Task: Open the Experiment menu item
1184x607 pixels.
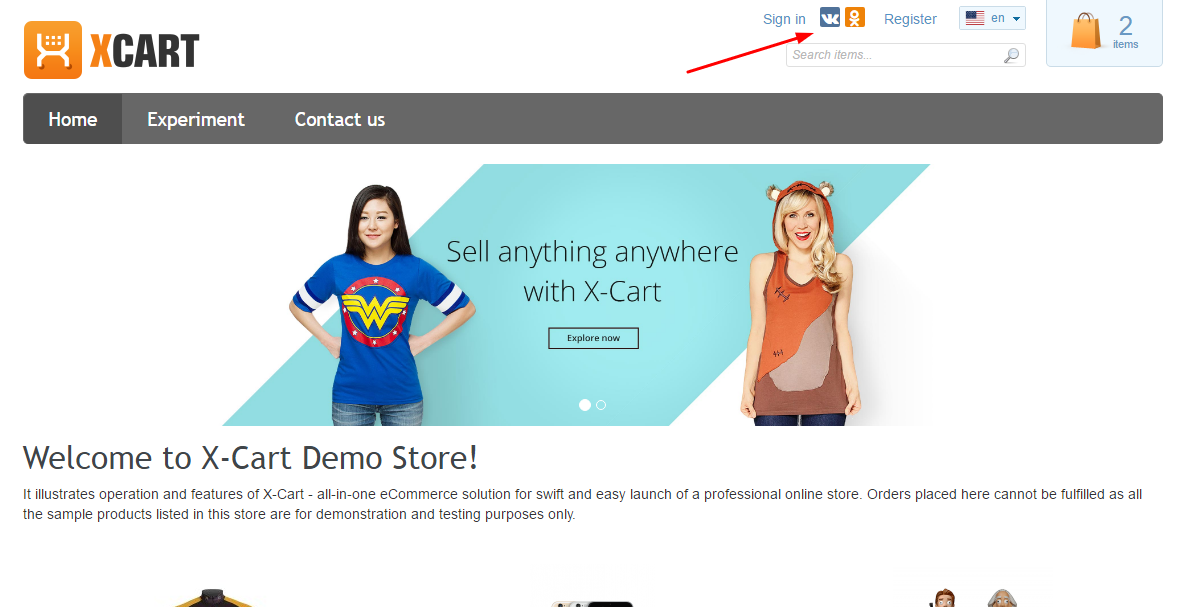Action: tap(196, 119)
